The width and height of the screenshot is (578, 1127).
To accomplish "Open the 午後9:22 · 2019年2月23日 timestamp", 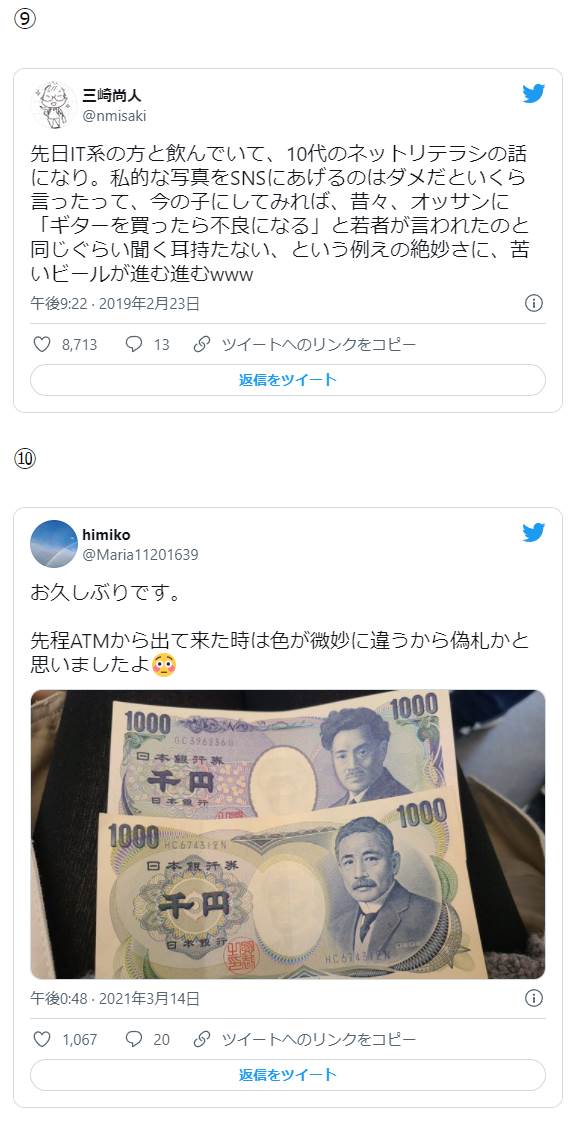I will coord(115,304).
